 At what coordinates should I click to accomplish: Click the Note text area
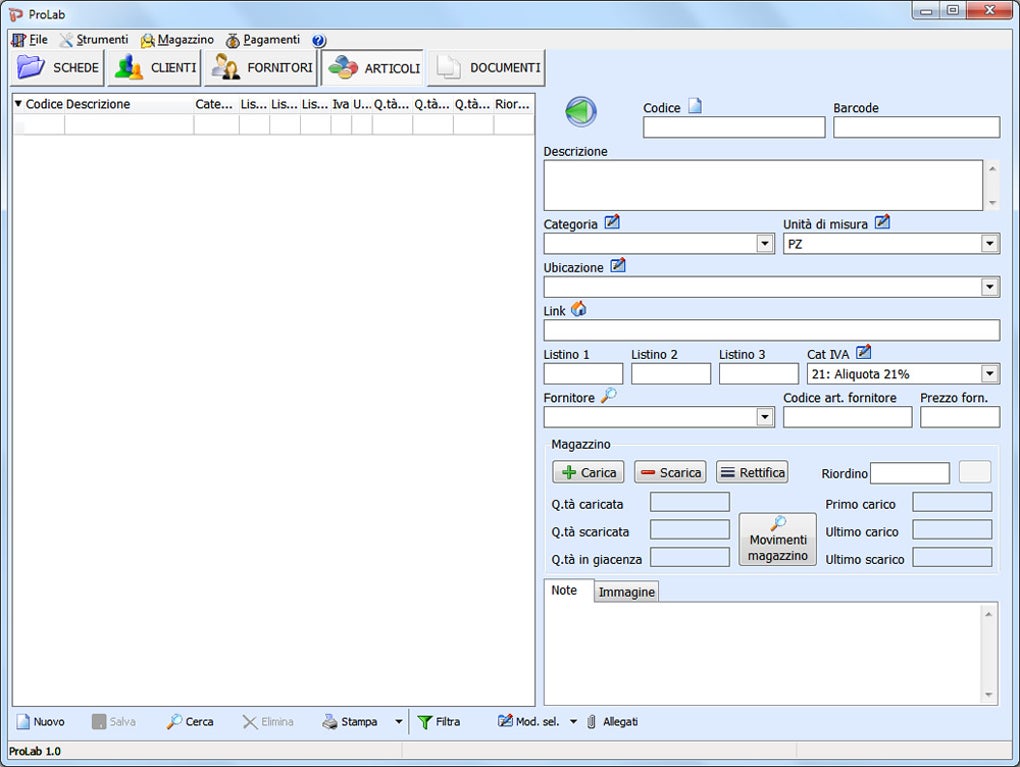[x=762, y=653]
